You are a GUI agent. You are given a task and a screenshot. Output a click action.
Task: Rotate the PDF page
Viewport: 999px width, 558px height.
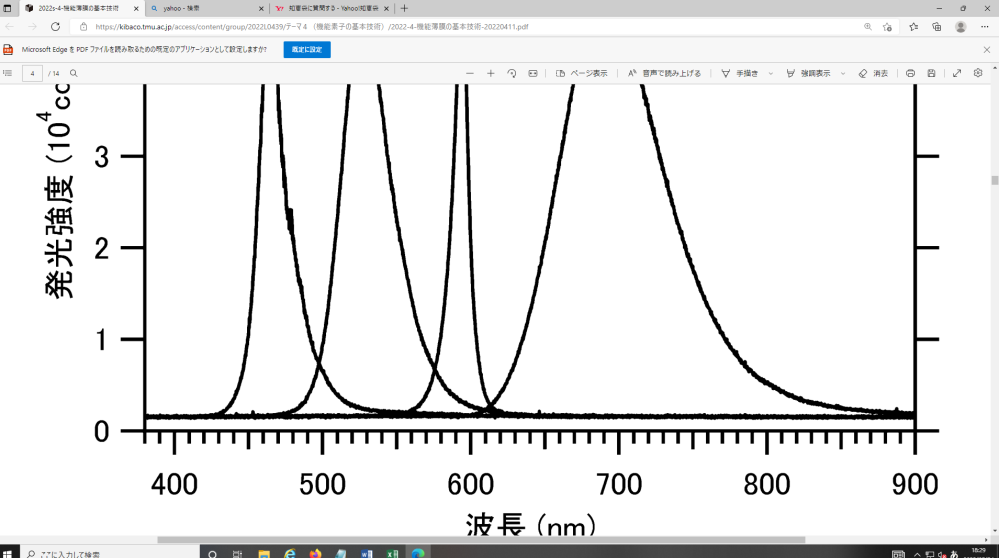[512, 73]
